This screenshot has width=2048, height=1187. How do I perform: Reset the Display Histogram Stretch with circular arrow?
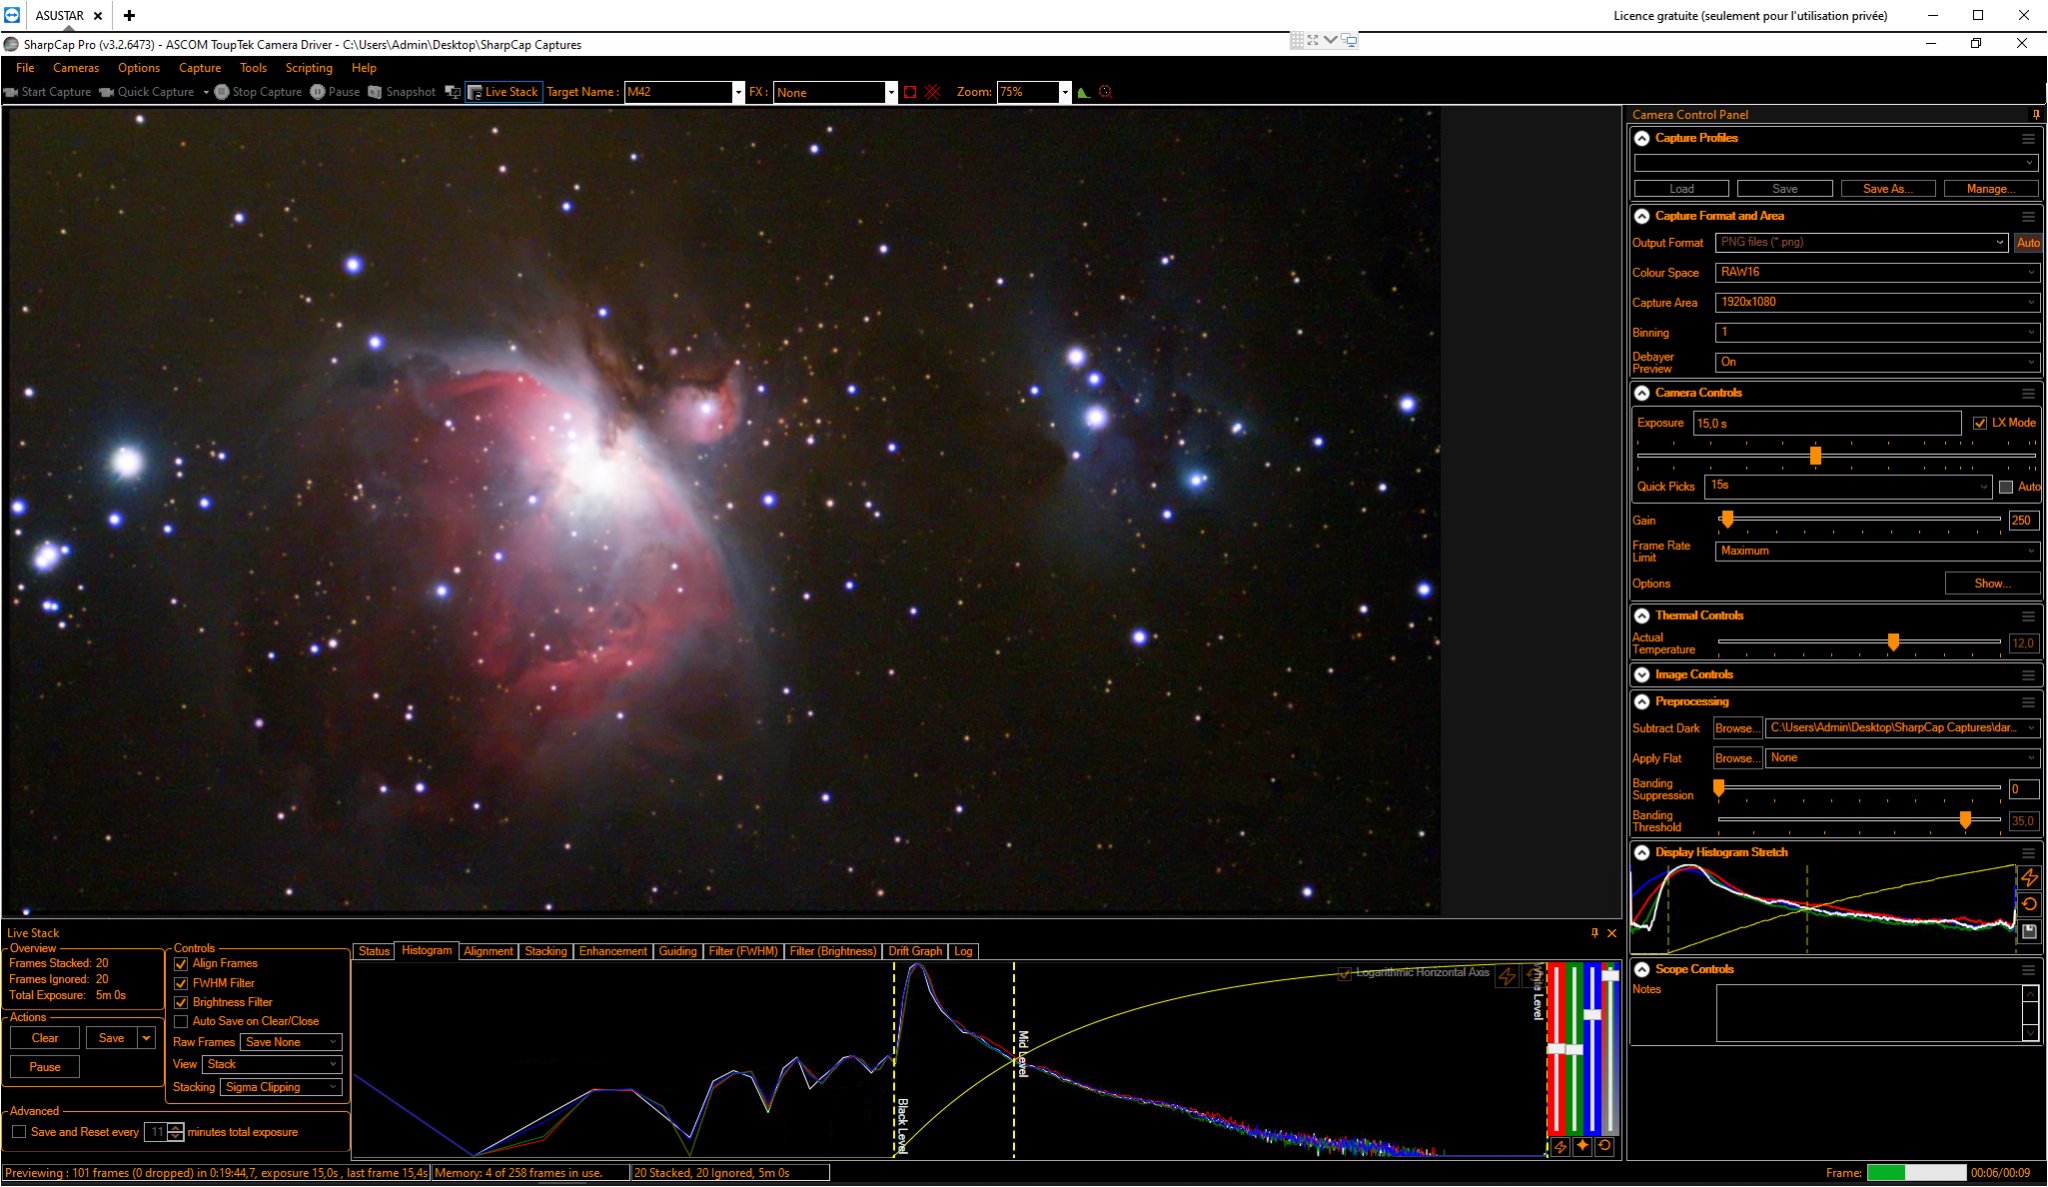tap(2029, 904)
